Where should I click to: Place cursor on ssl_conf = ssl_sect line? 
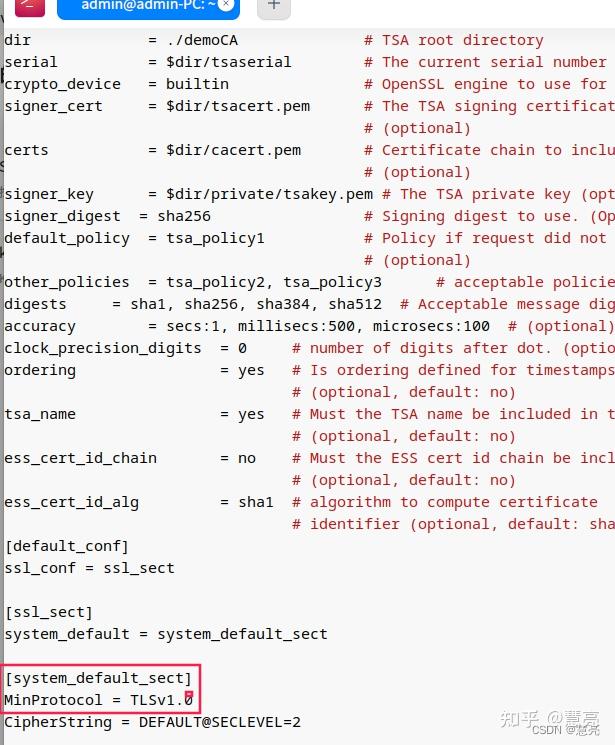pyautogui.click(x=90, y=568)
